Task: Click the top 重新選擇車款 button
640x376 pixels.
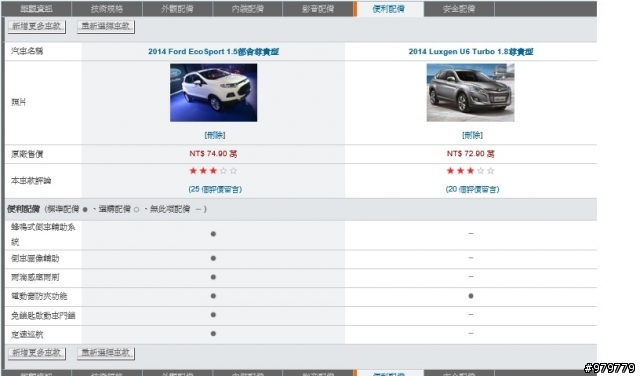Action: 106,26
